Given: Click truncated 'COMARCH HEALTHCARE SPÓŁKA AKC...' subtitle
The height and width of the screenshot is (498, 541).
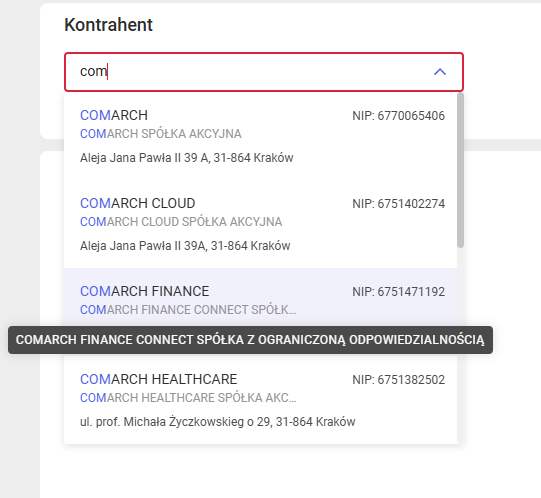Looking at the screenshot, I should pyautogui.click(x=188, y=398).
